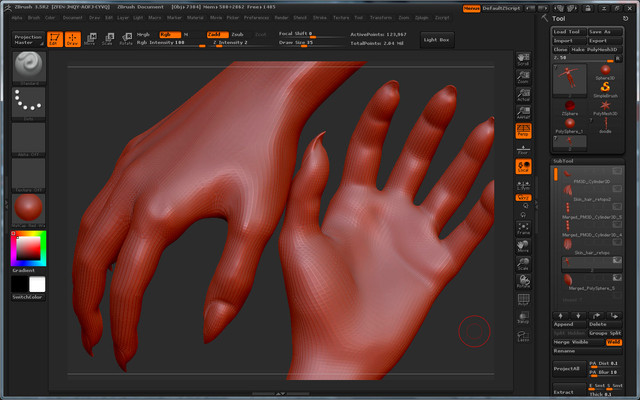
Task: Open the Preferences menu
Action: point(256,17)
